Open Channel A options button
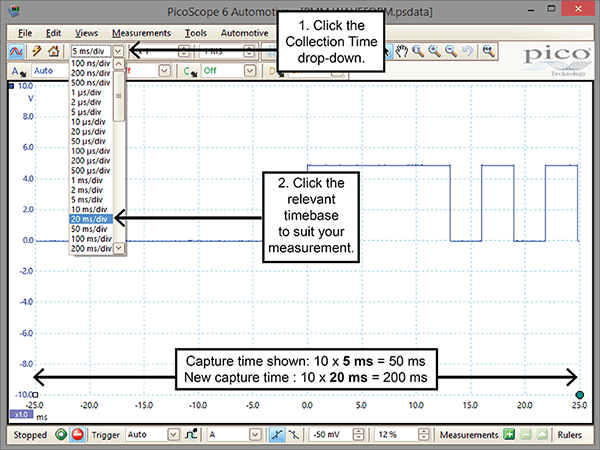Image resolution: width=600 pixels, height=450 pixels. tap(18, 71)
